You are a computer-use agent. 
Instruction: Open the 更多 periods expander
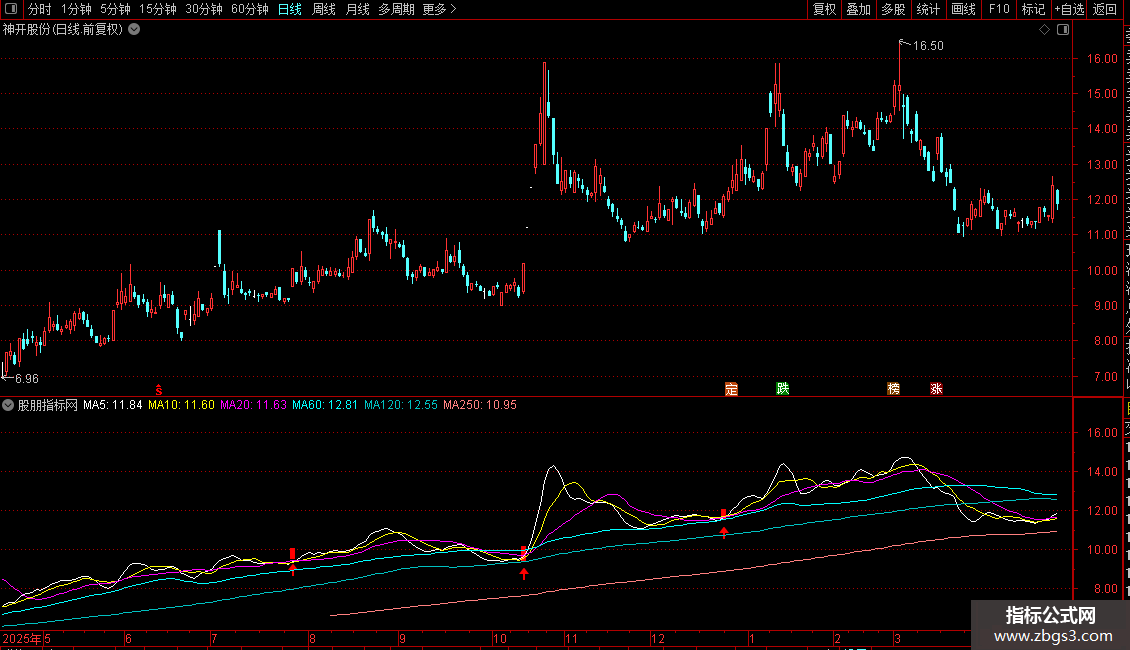click(x=439, y=9)
